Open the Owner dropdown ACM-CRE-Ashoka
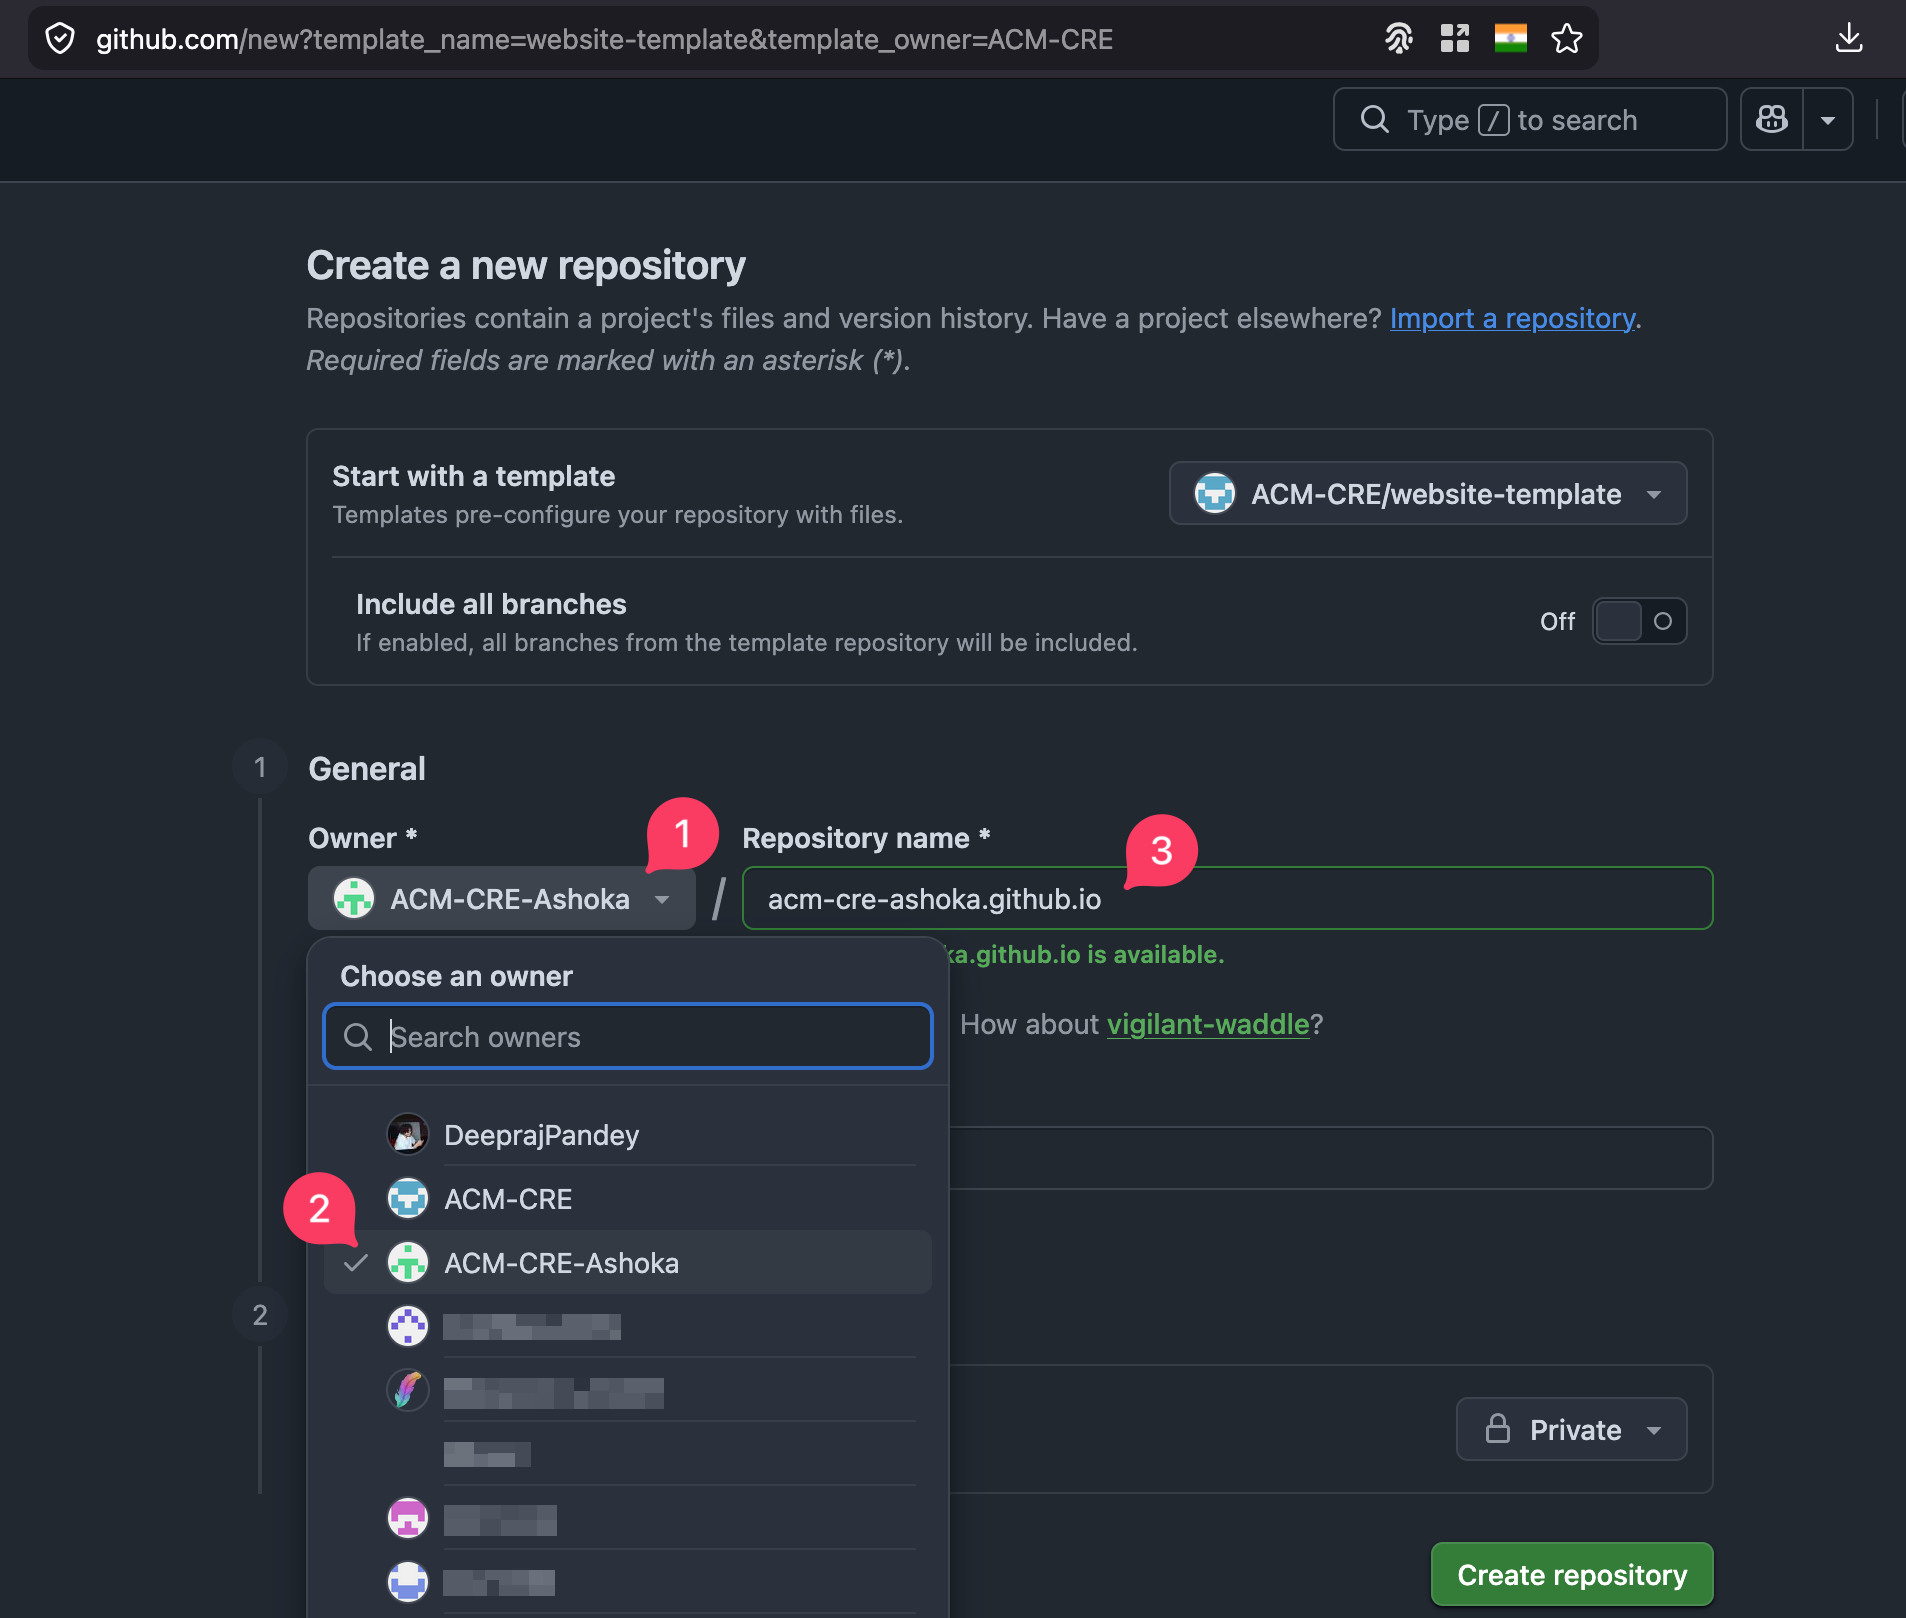 pyautogui.click(x=501, y=899)
